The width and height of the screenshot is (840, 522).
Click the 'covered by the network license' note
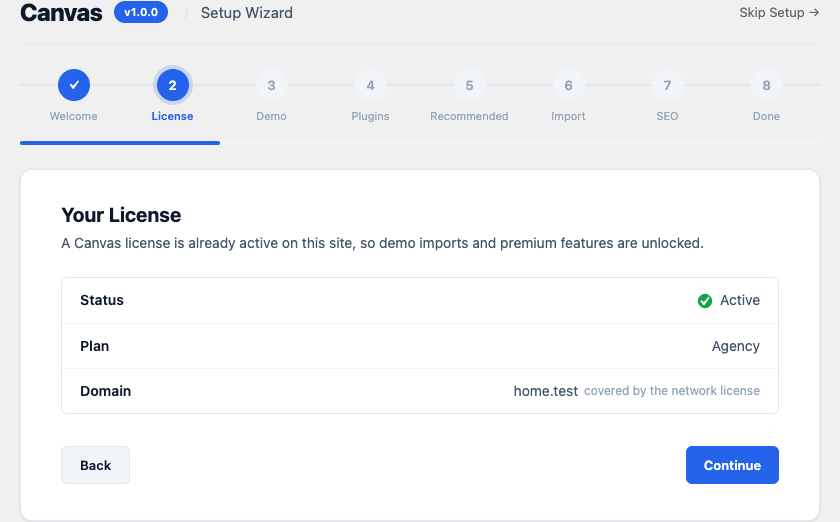click(672, 391)
